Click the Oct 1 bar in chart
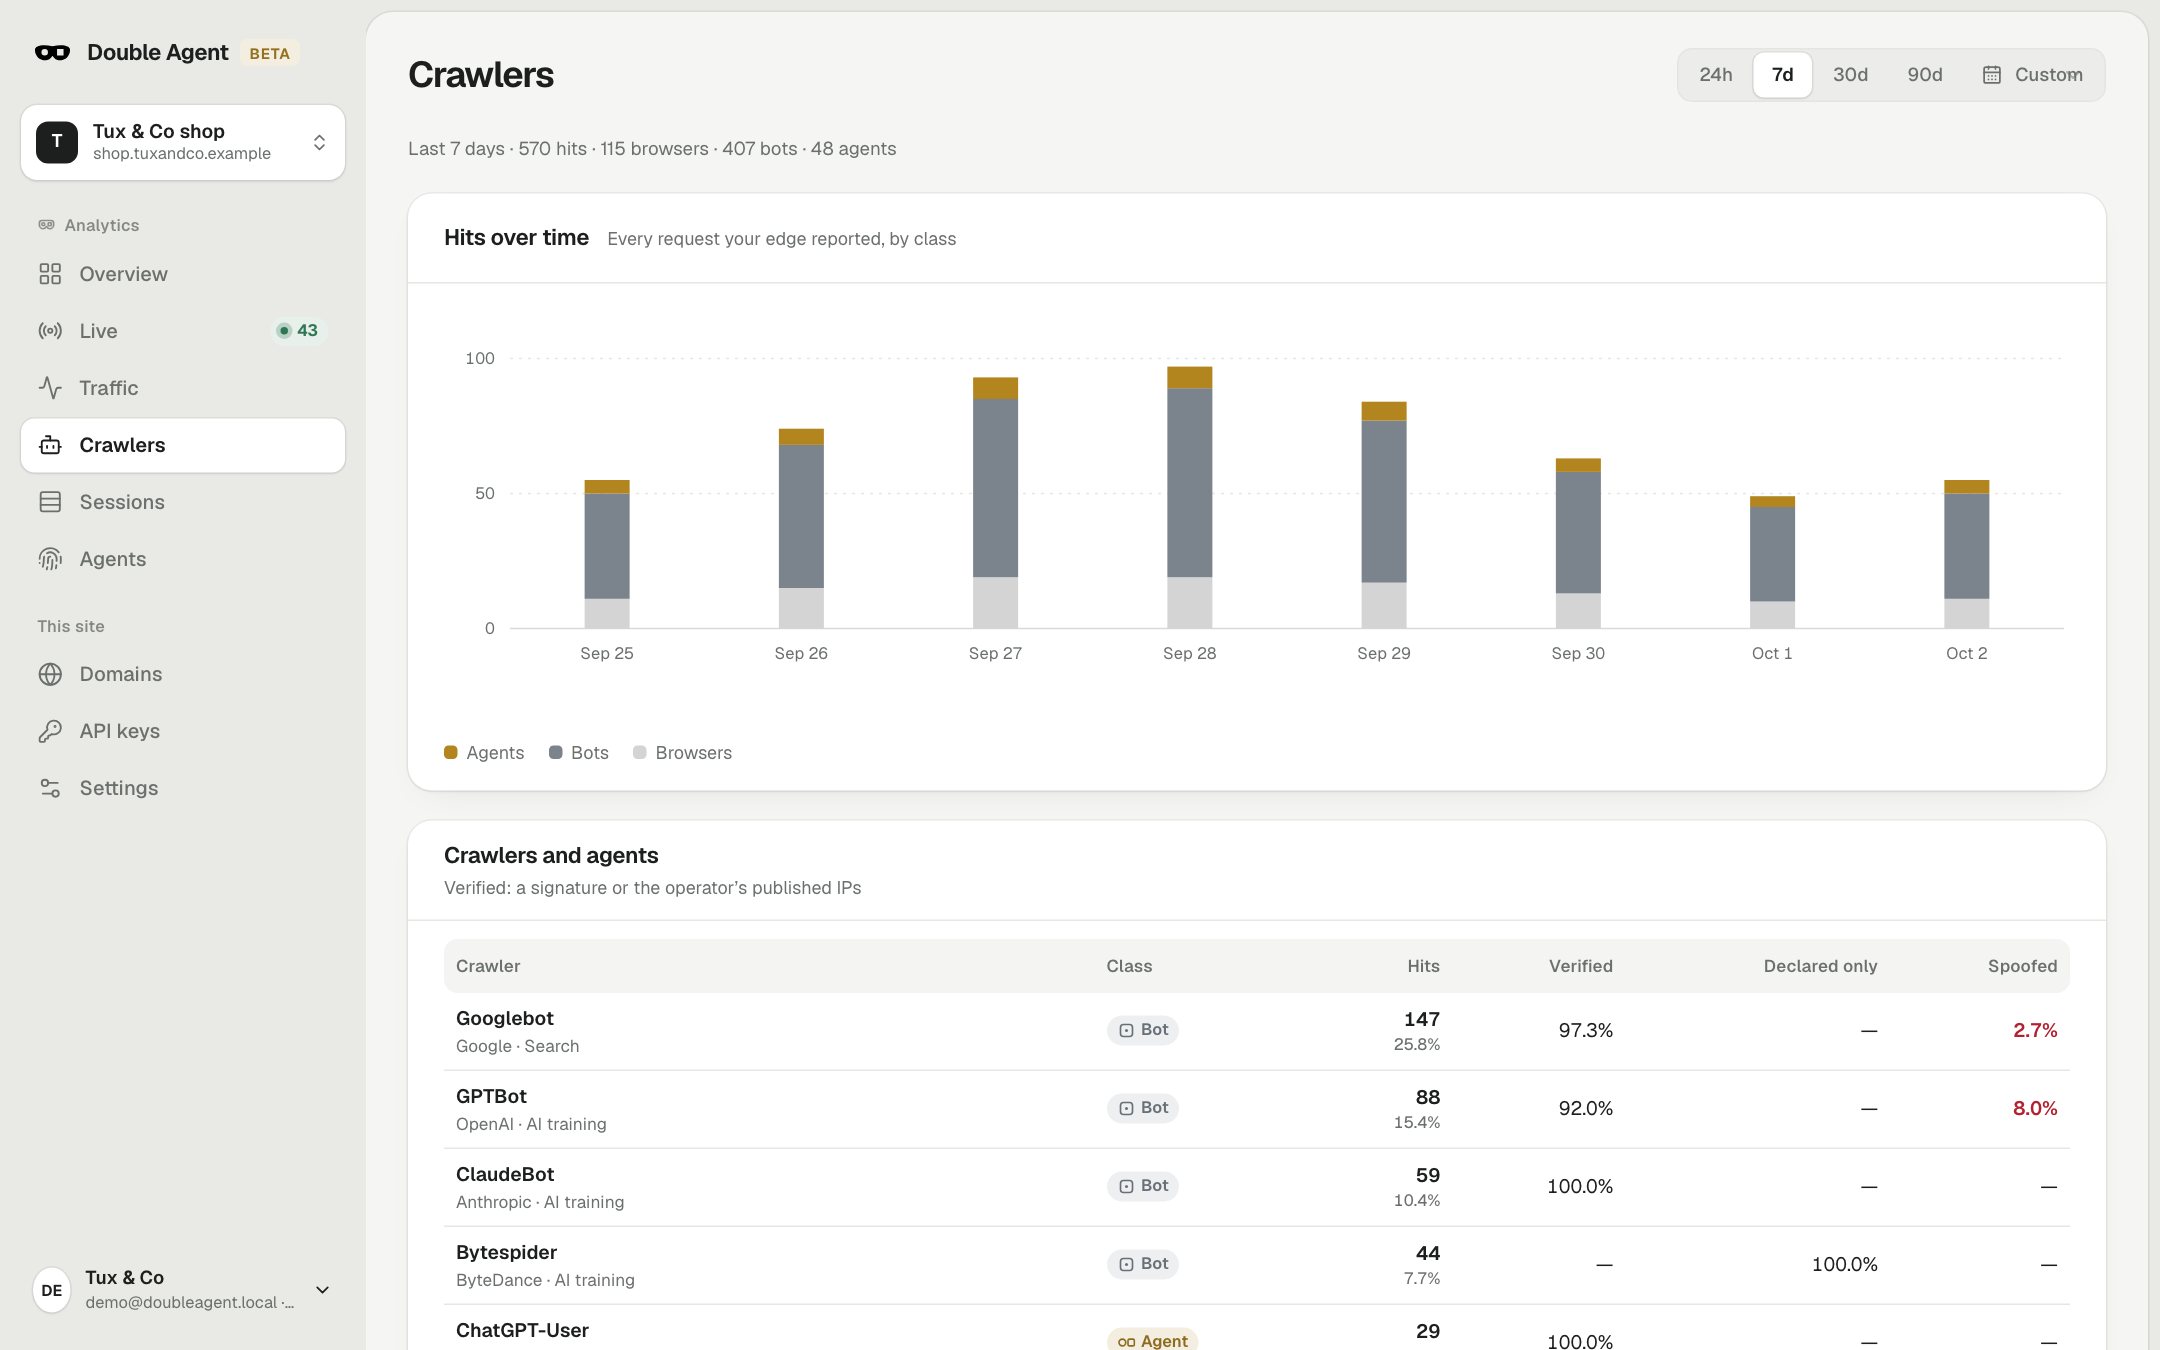 click(1772, 562)
